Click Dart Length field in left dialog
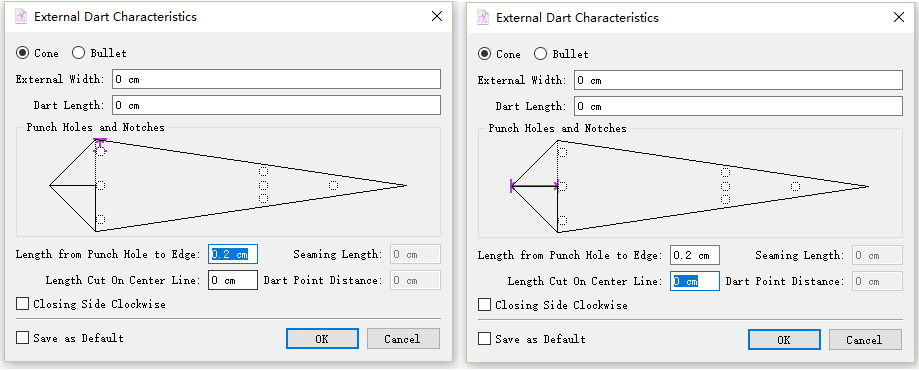The image size is (919, 370). tap(276, 105)
